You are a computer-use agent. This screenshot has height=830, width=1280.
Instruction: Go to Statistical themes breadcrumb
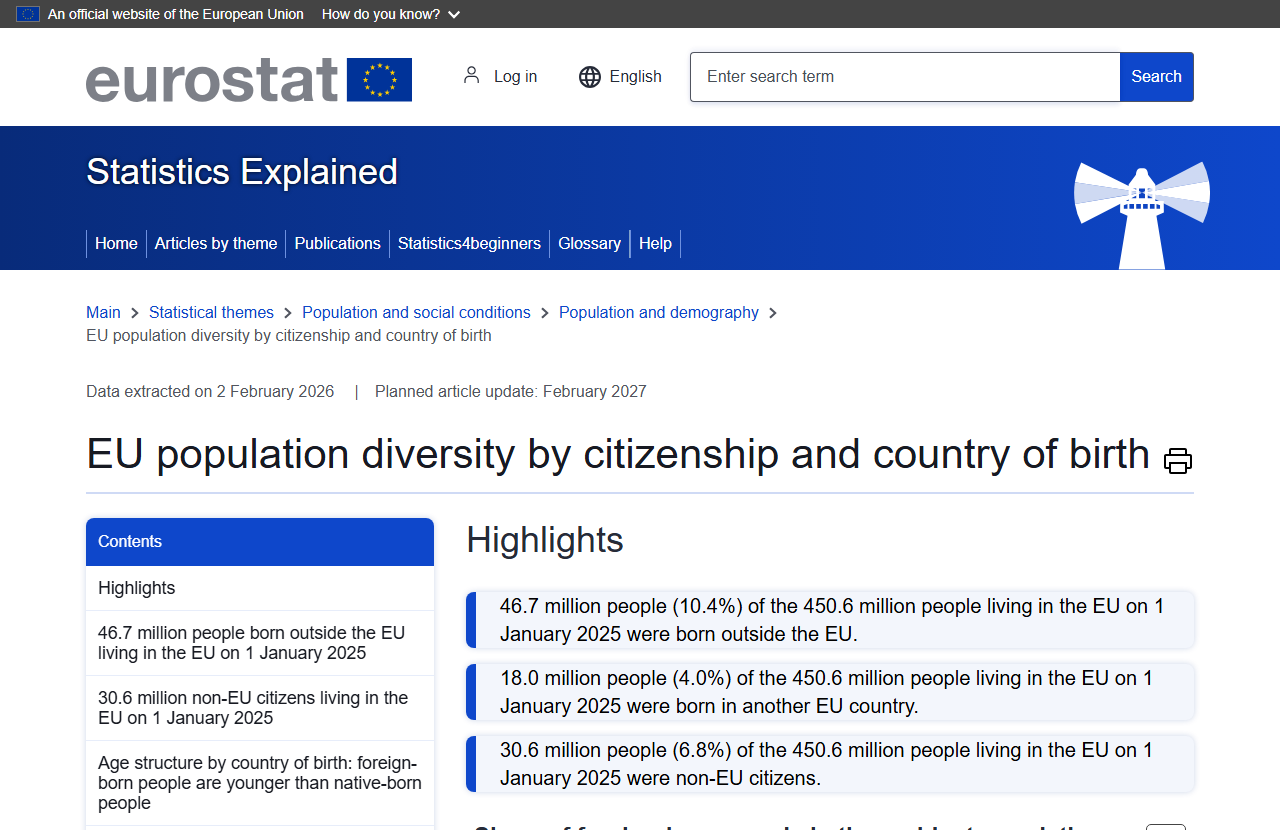pyautogui.click(x=211, y=313)
